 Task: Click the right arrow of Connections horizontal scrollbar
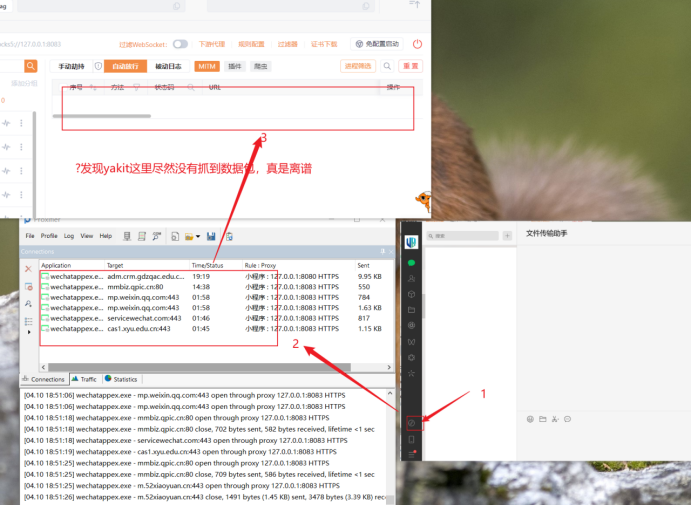pos(389,367)
